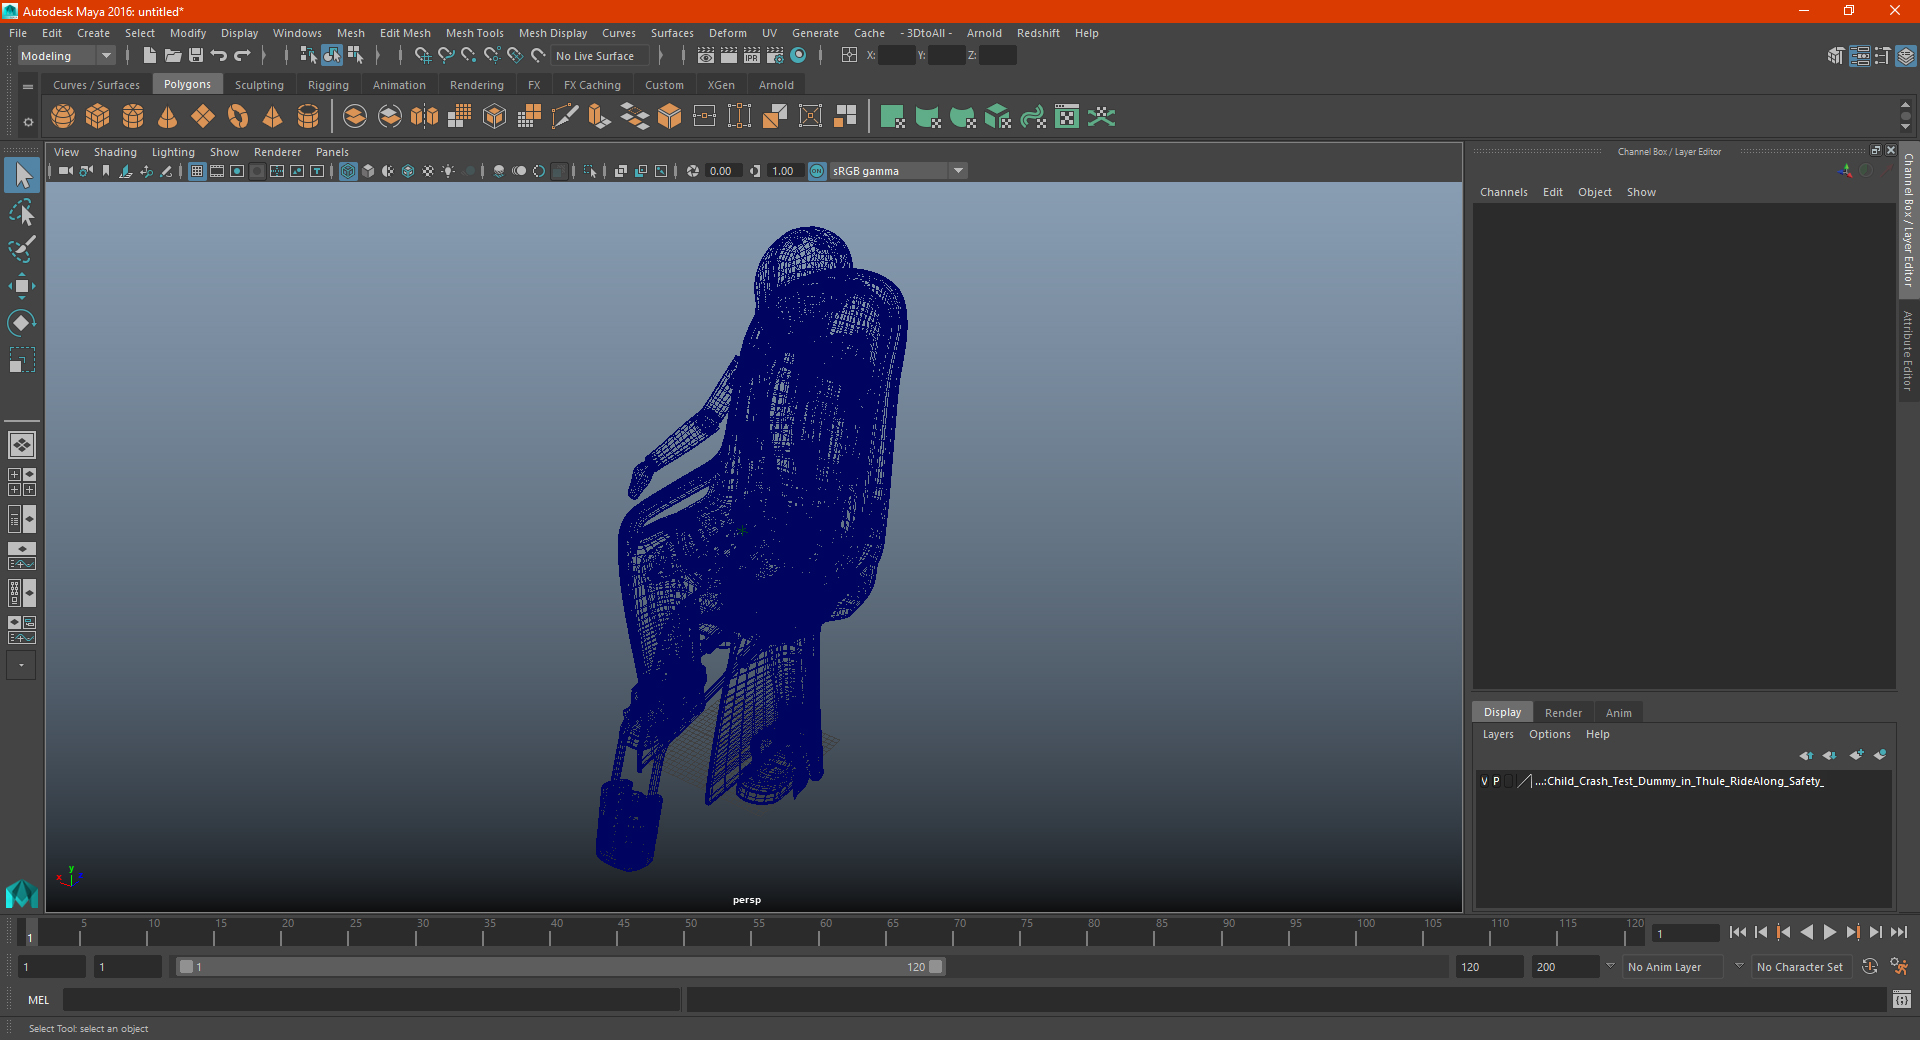Activate the Rotate tool
1920x1040 pixels.
click(22, 323)
